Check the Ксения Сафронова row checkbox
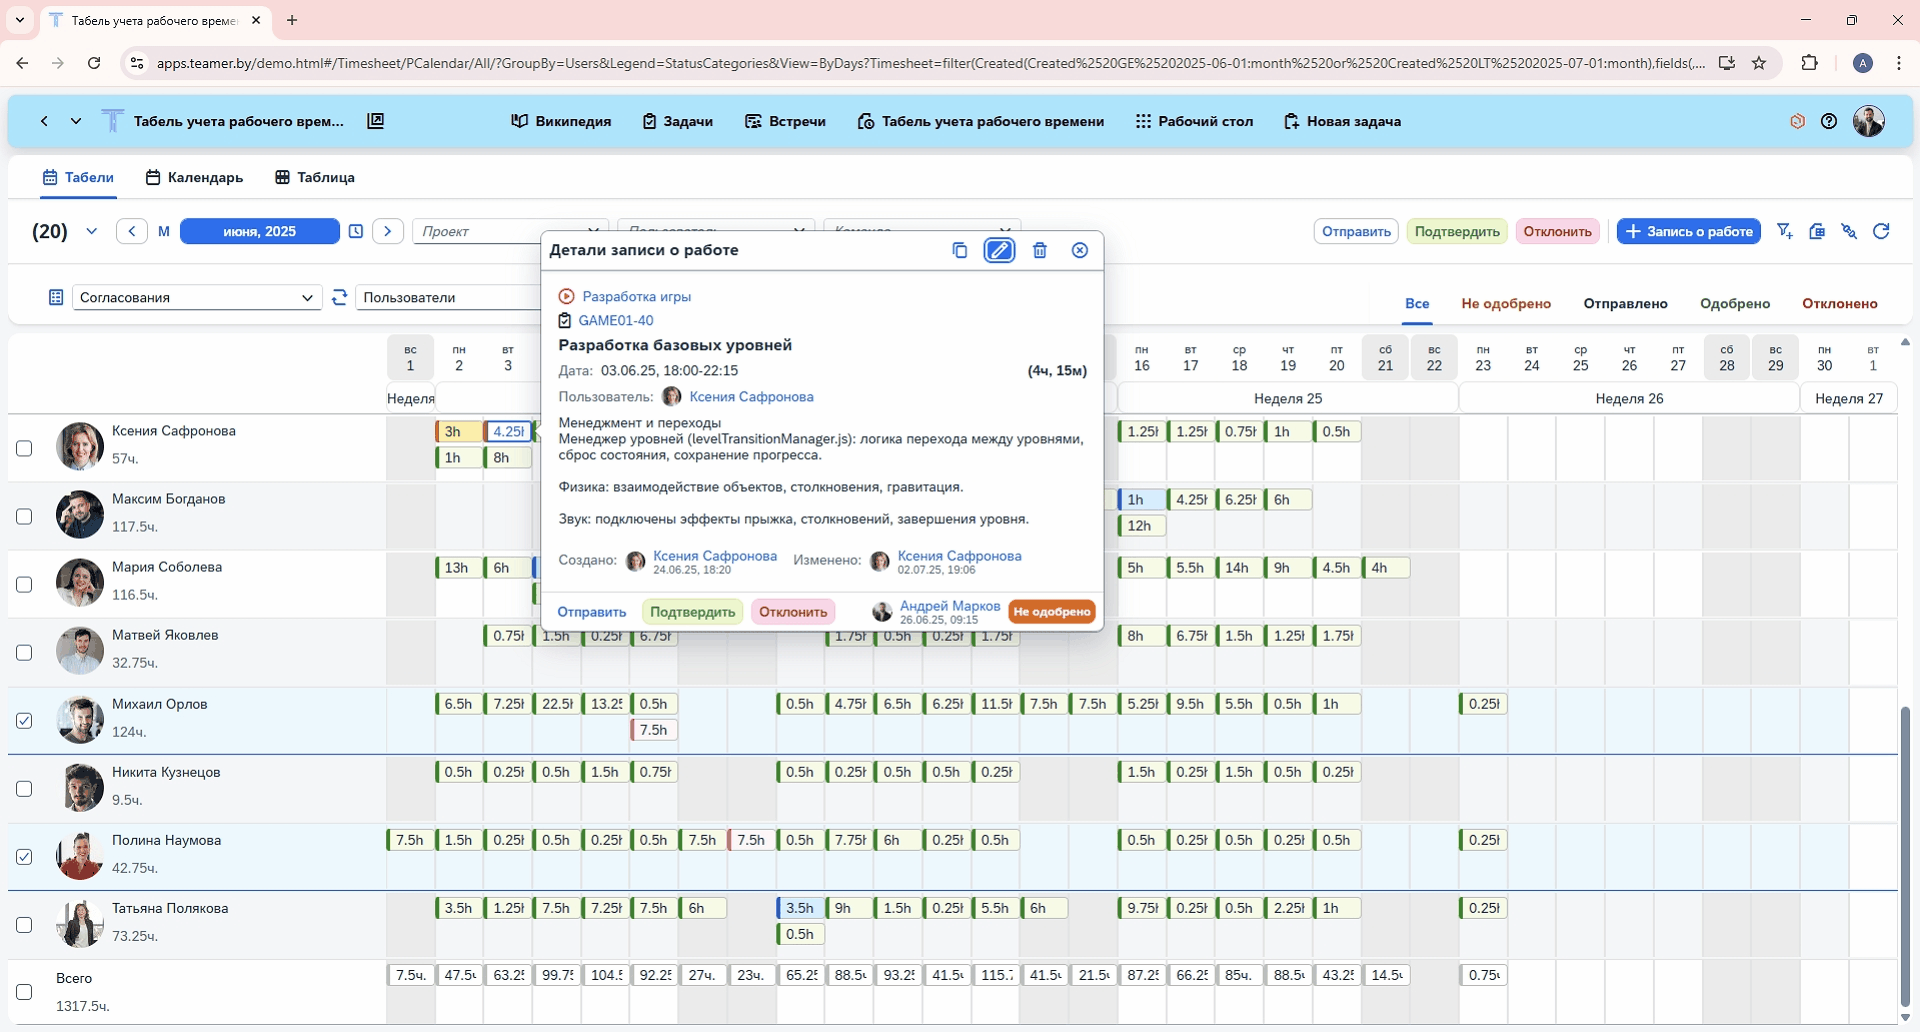1920x1032 pixels. click(24, 448)
